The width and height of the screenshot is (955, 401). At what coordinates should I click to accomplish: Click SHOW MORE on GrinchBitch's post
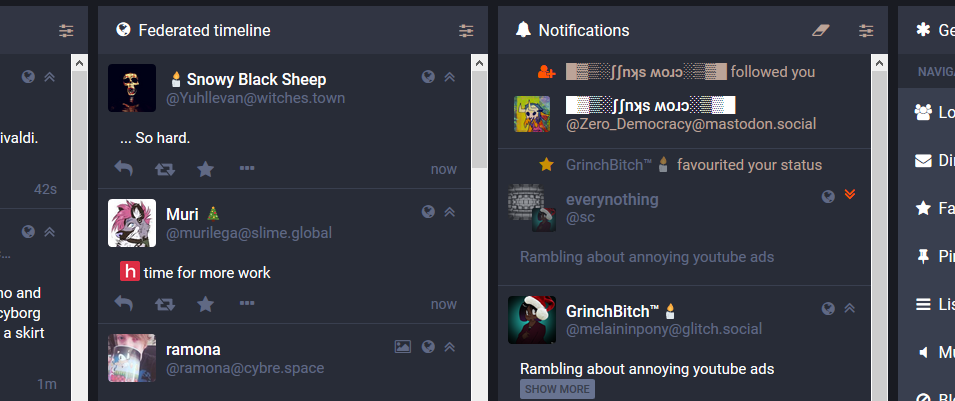click(x=557, y=389)
